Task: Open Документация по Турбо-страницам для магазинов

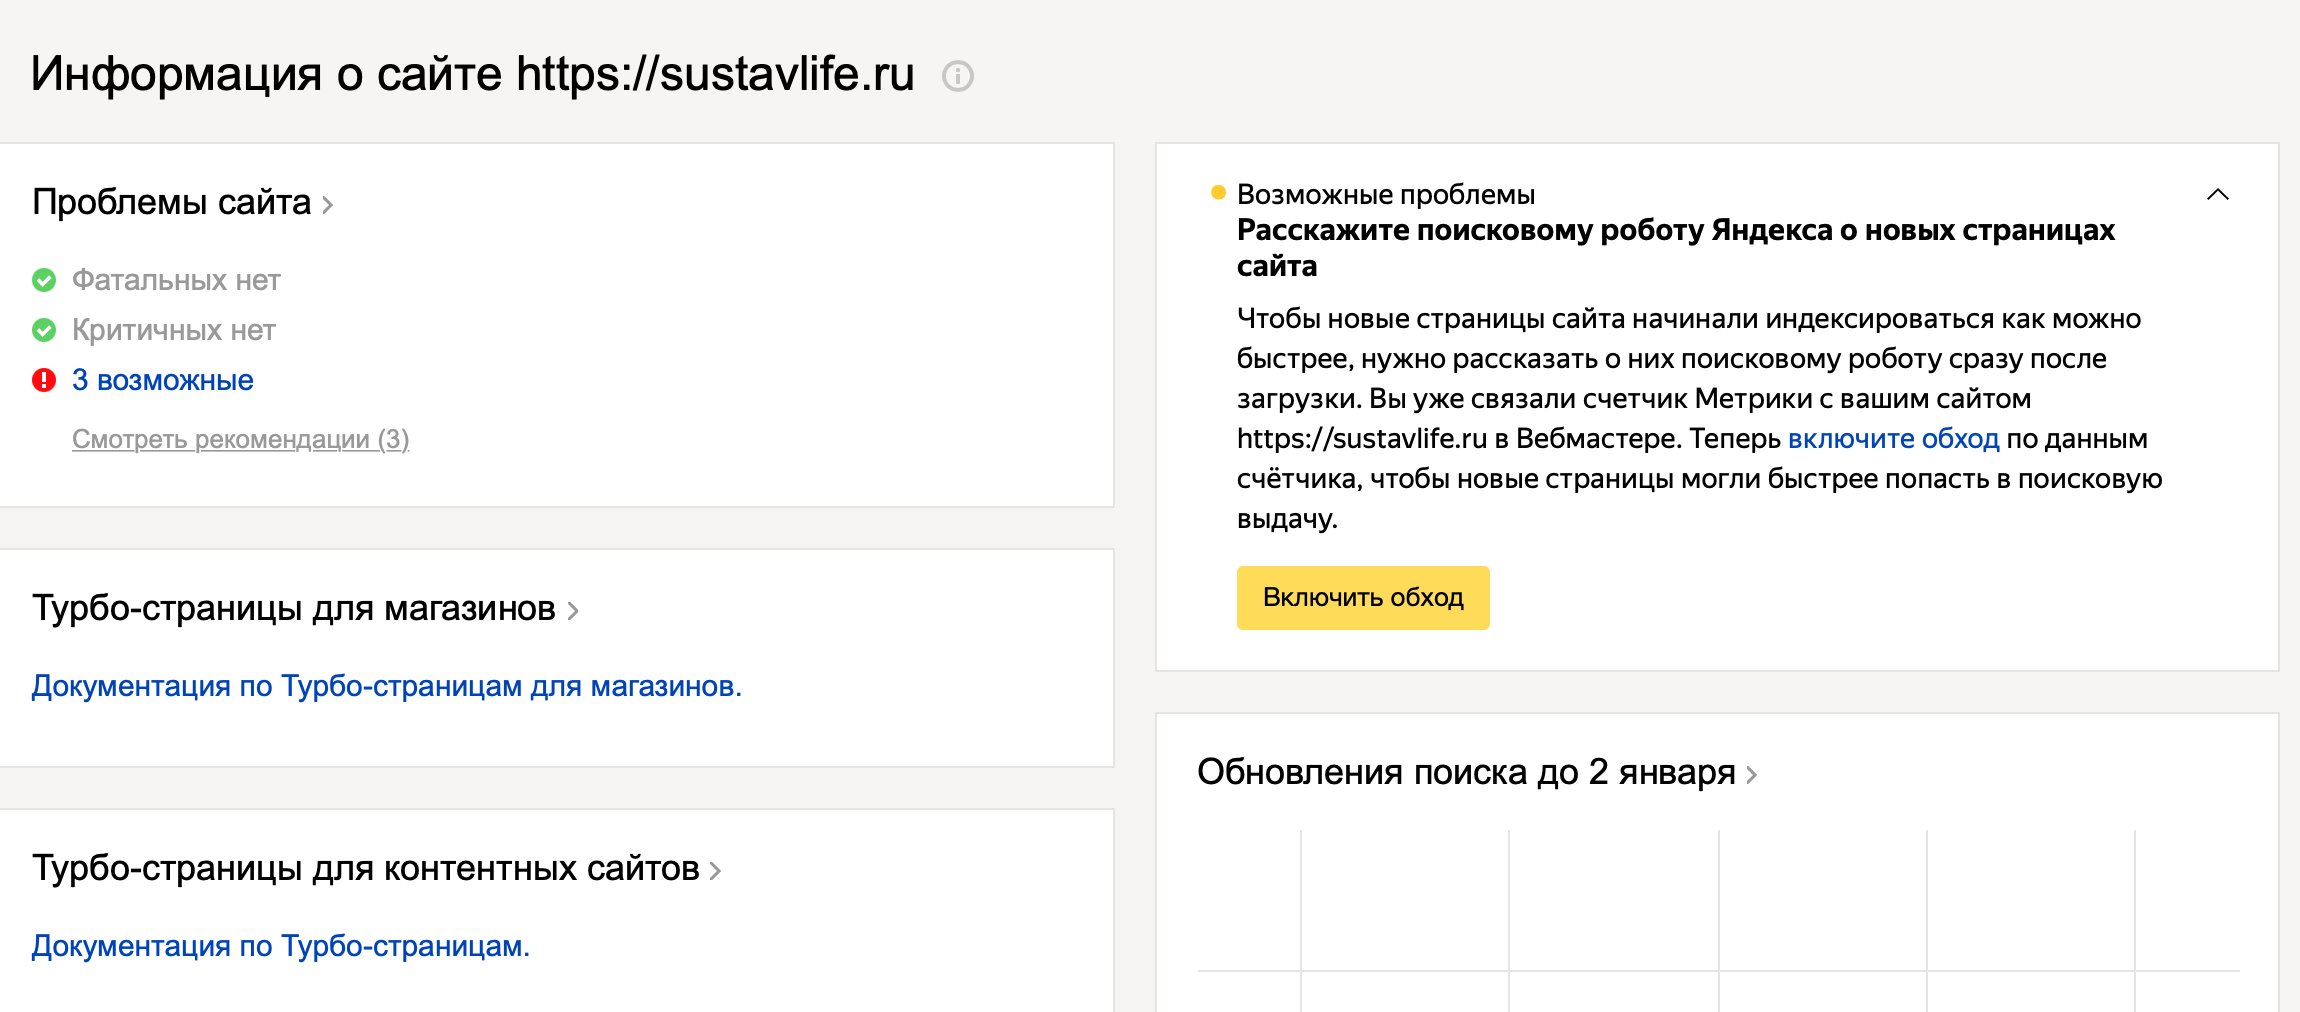Action: (x=386, y=686)
